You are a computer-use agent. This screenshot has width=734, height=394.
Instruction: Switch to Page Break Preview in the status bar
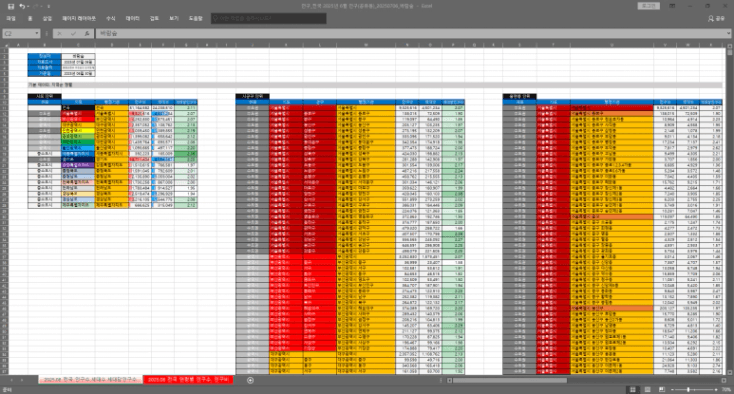pos(661,389)
